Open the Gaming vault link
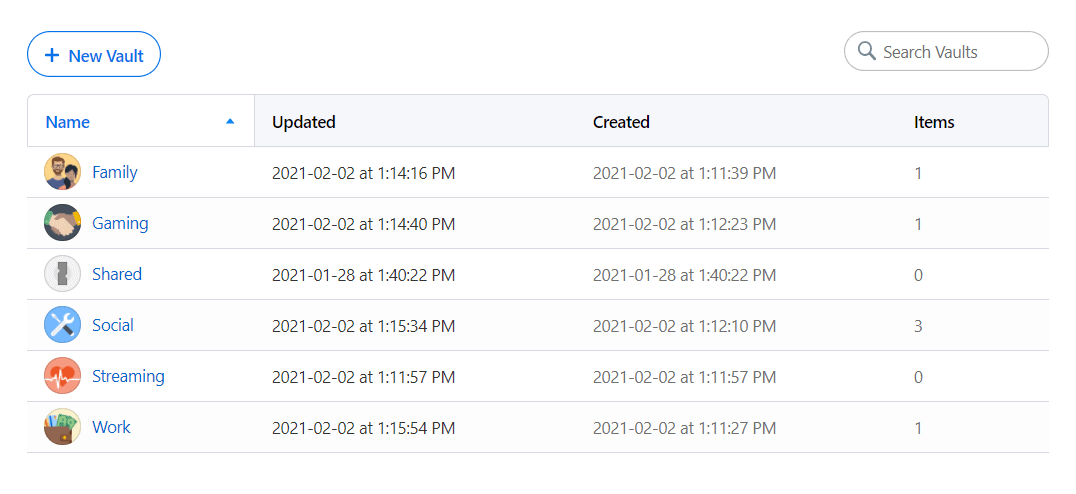Viewport: 1076px width, 494px height. pyautogui.click(x=120, y=223)
